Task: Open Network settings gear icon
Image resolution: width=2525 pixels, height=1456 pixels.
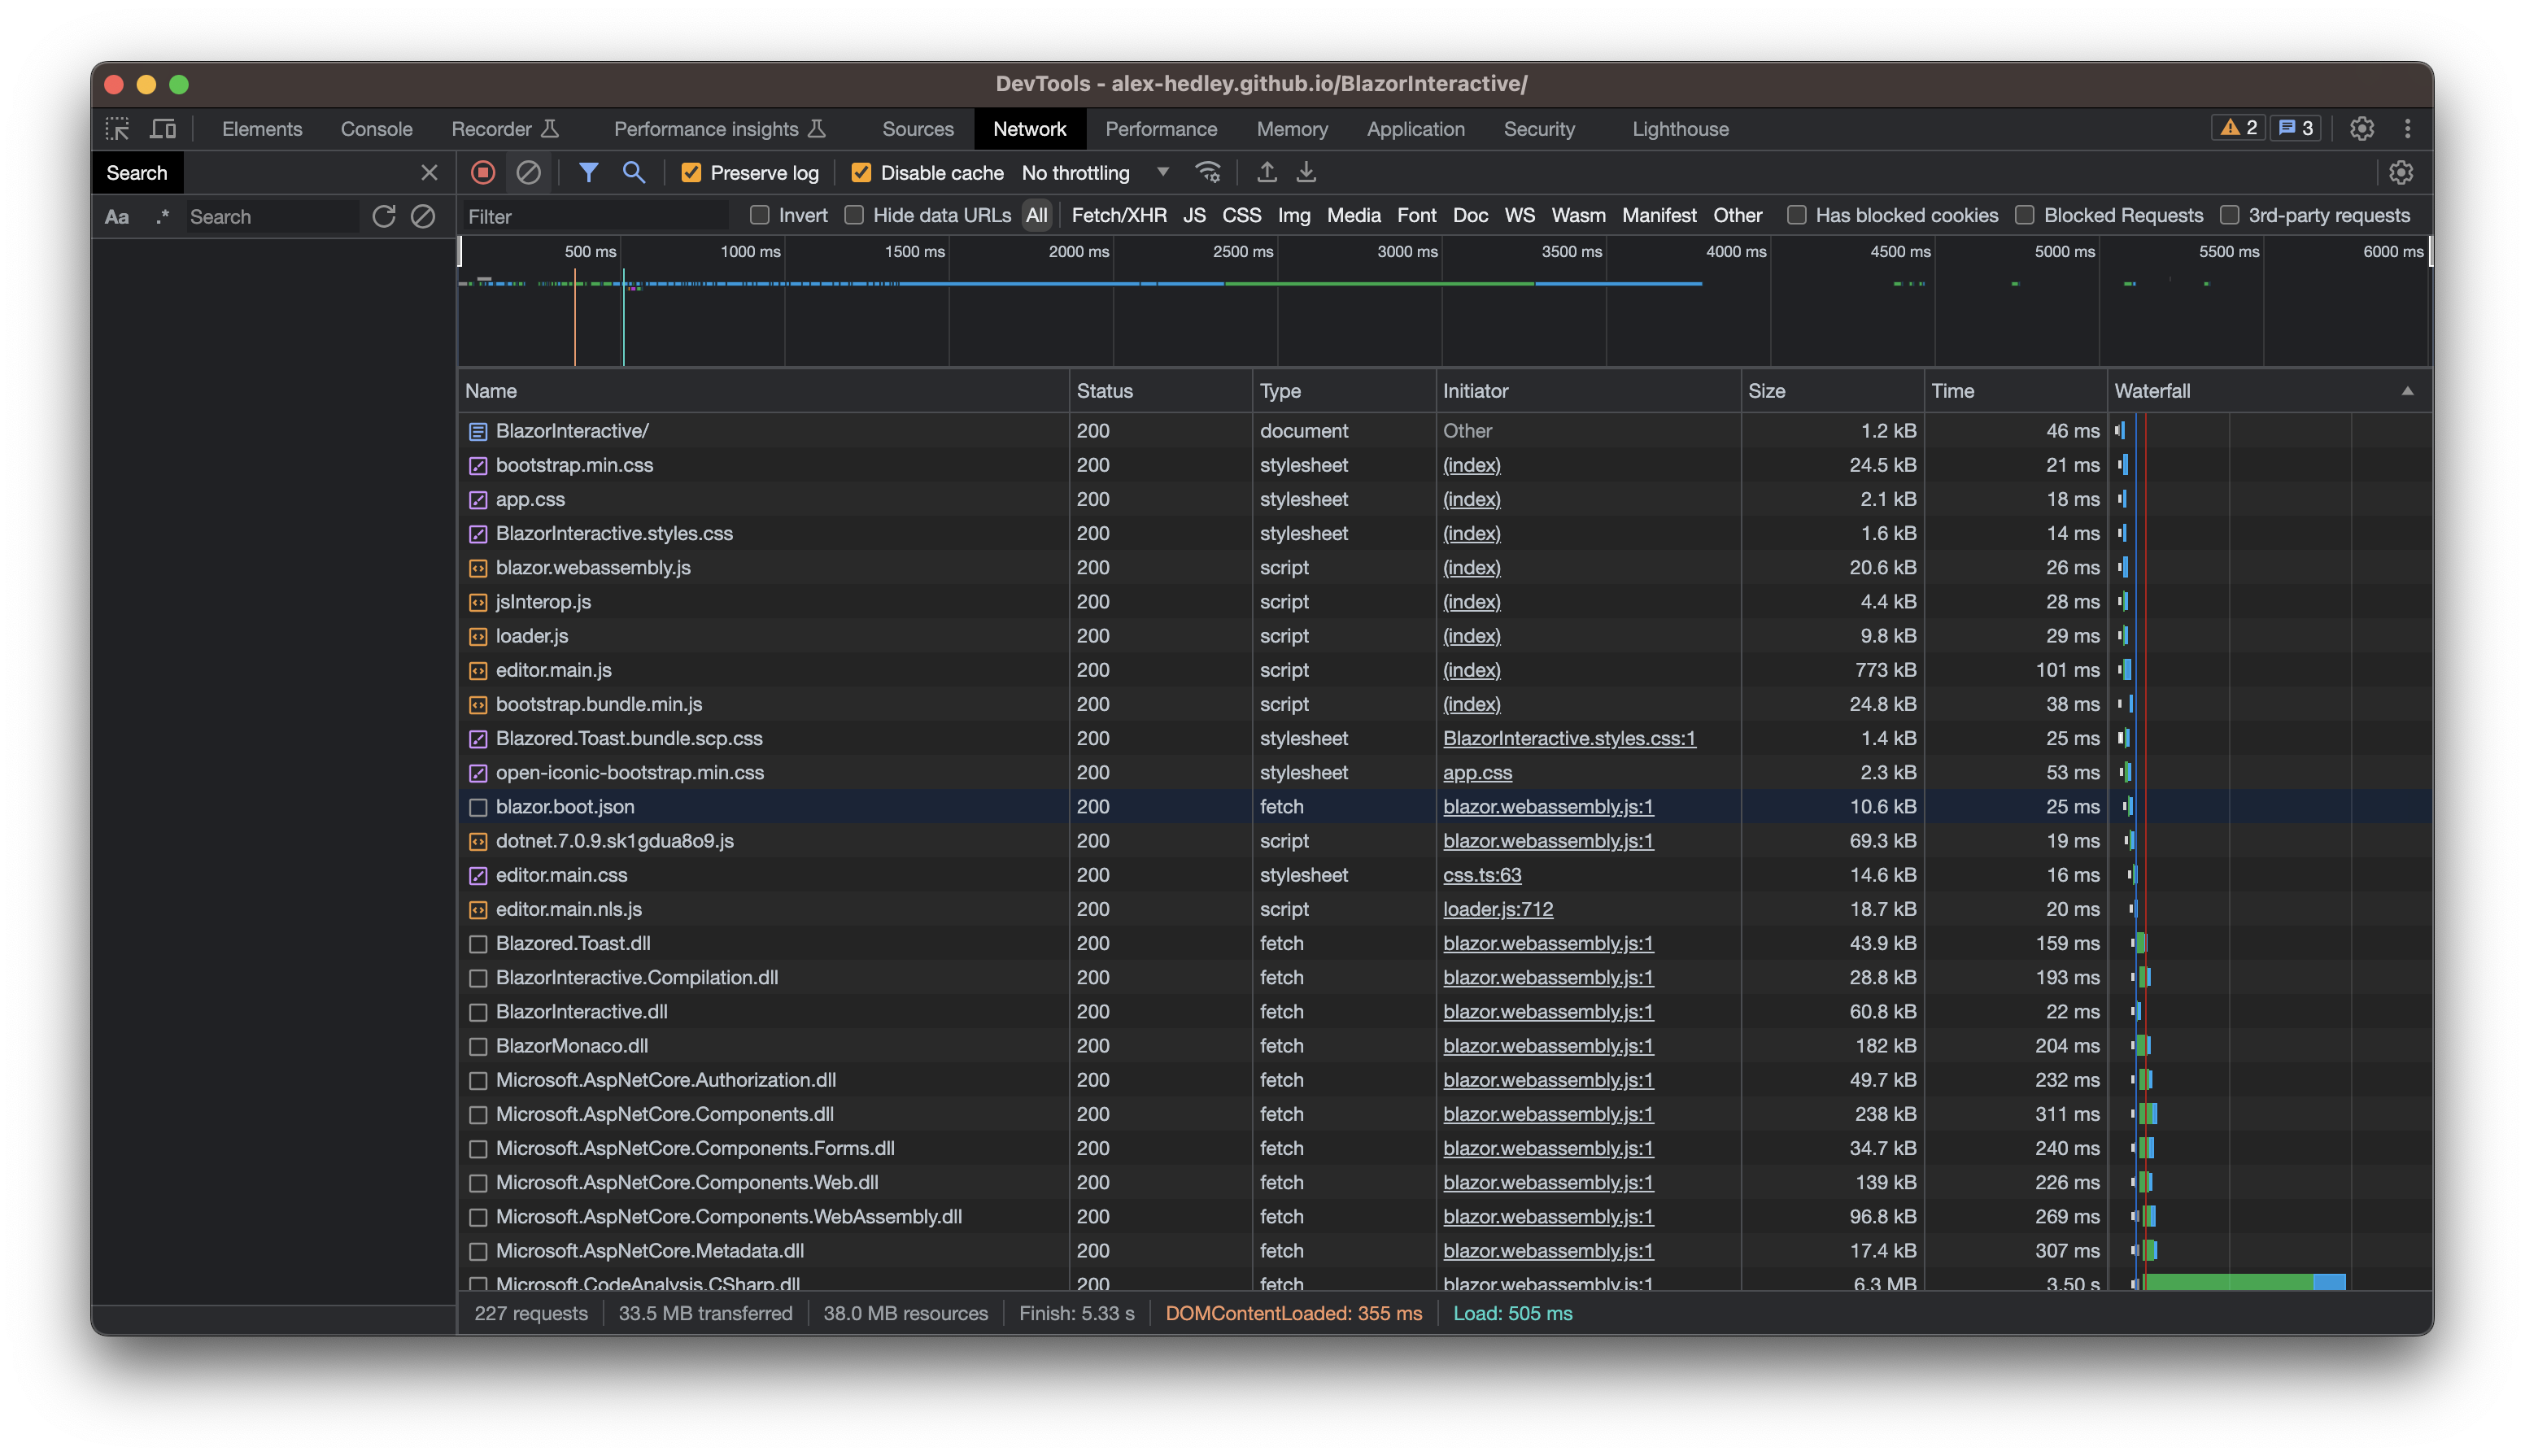Action: pos(2401,173)
